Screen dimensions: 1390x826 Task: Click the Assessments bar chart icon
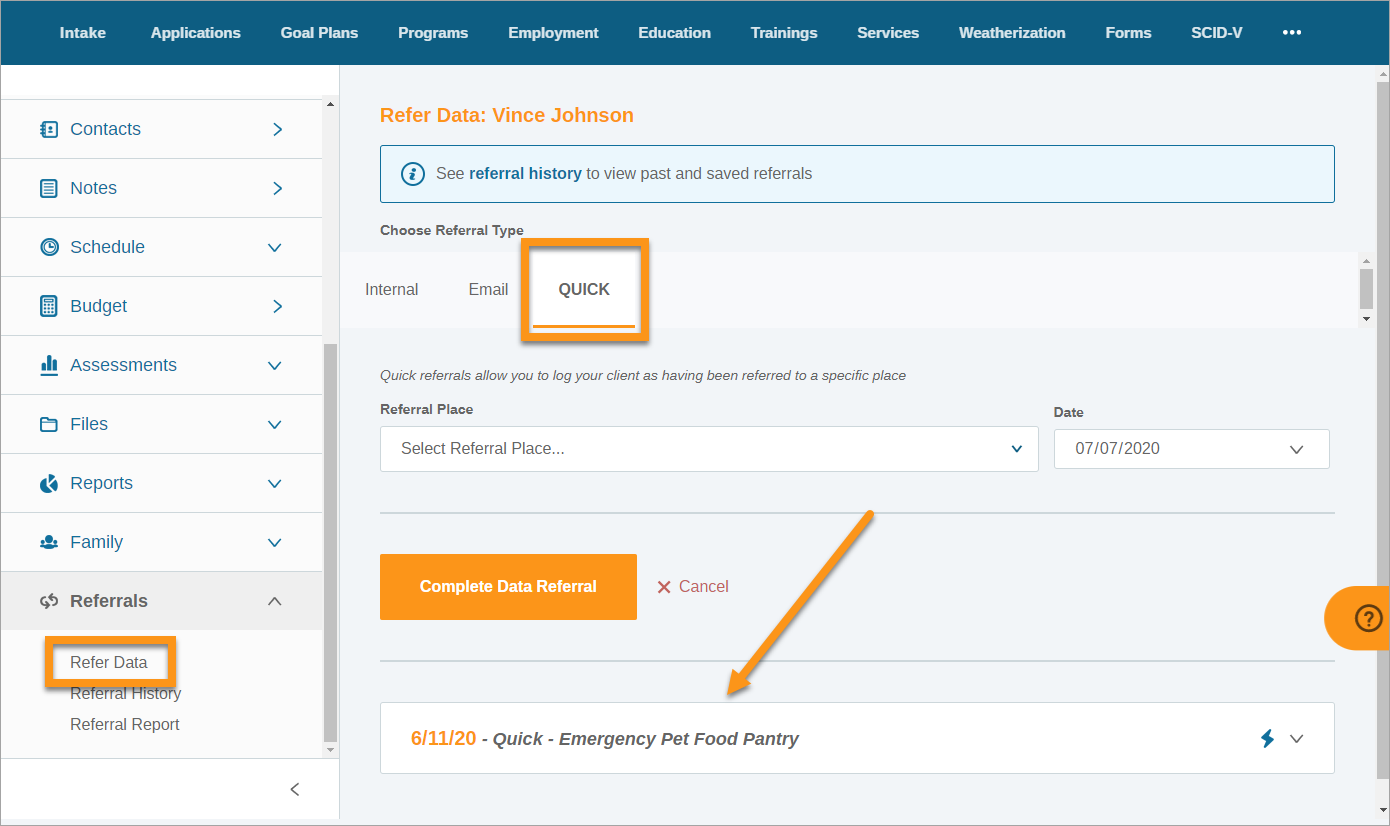pos(48,365)
